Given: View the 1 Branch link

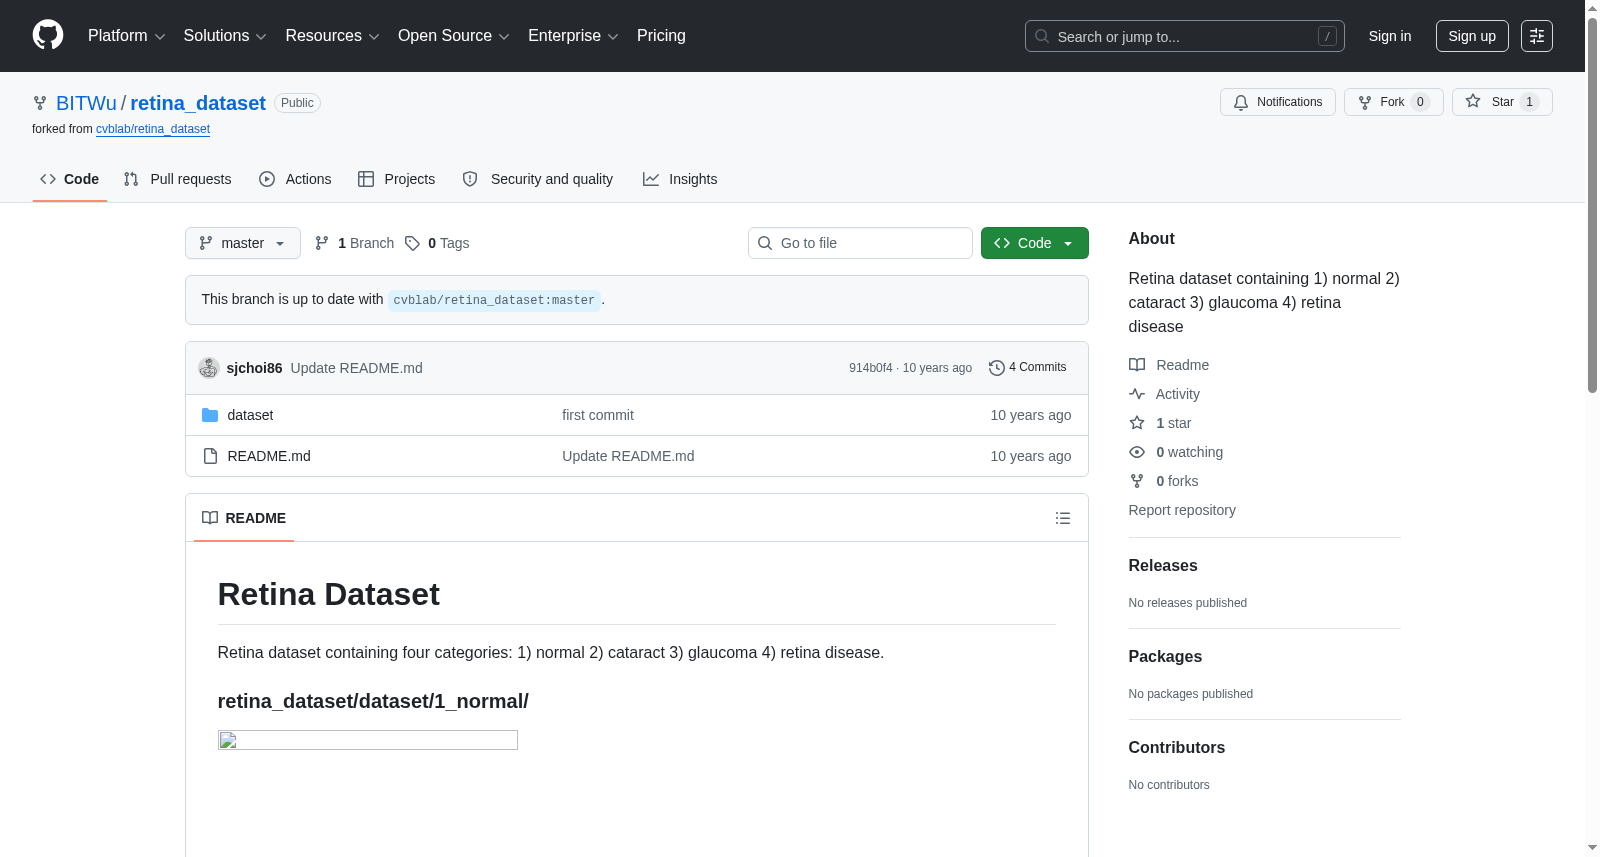Looking at the screenshot, I should pos(354,243).
